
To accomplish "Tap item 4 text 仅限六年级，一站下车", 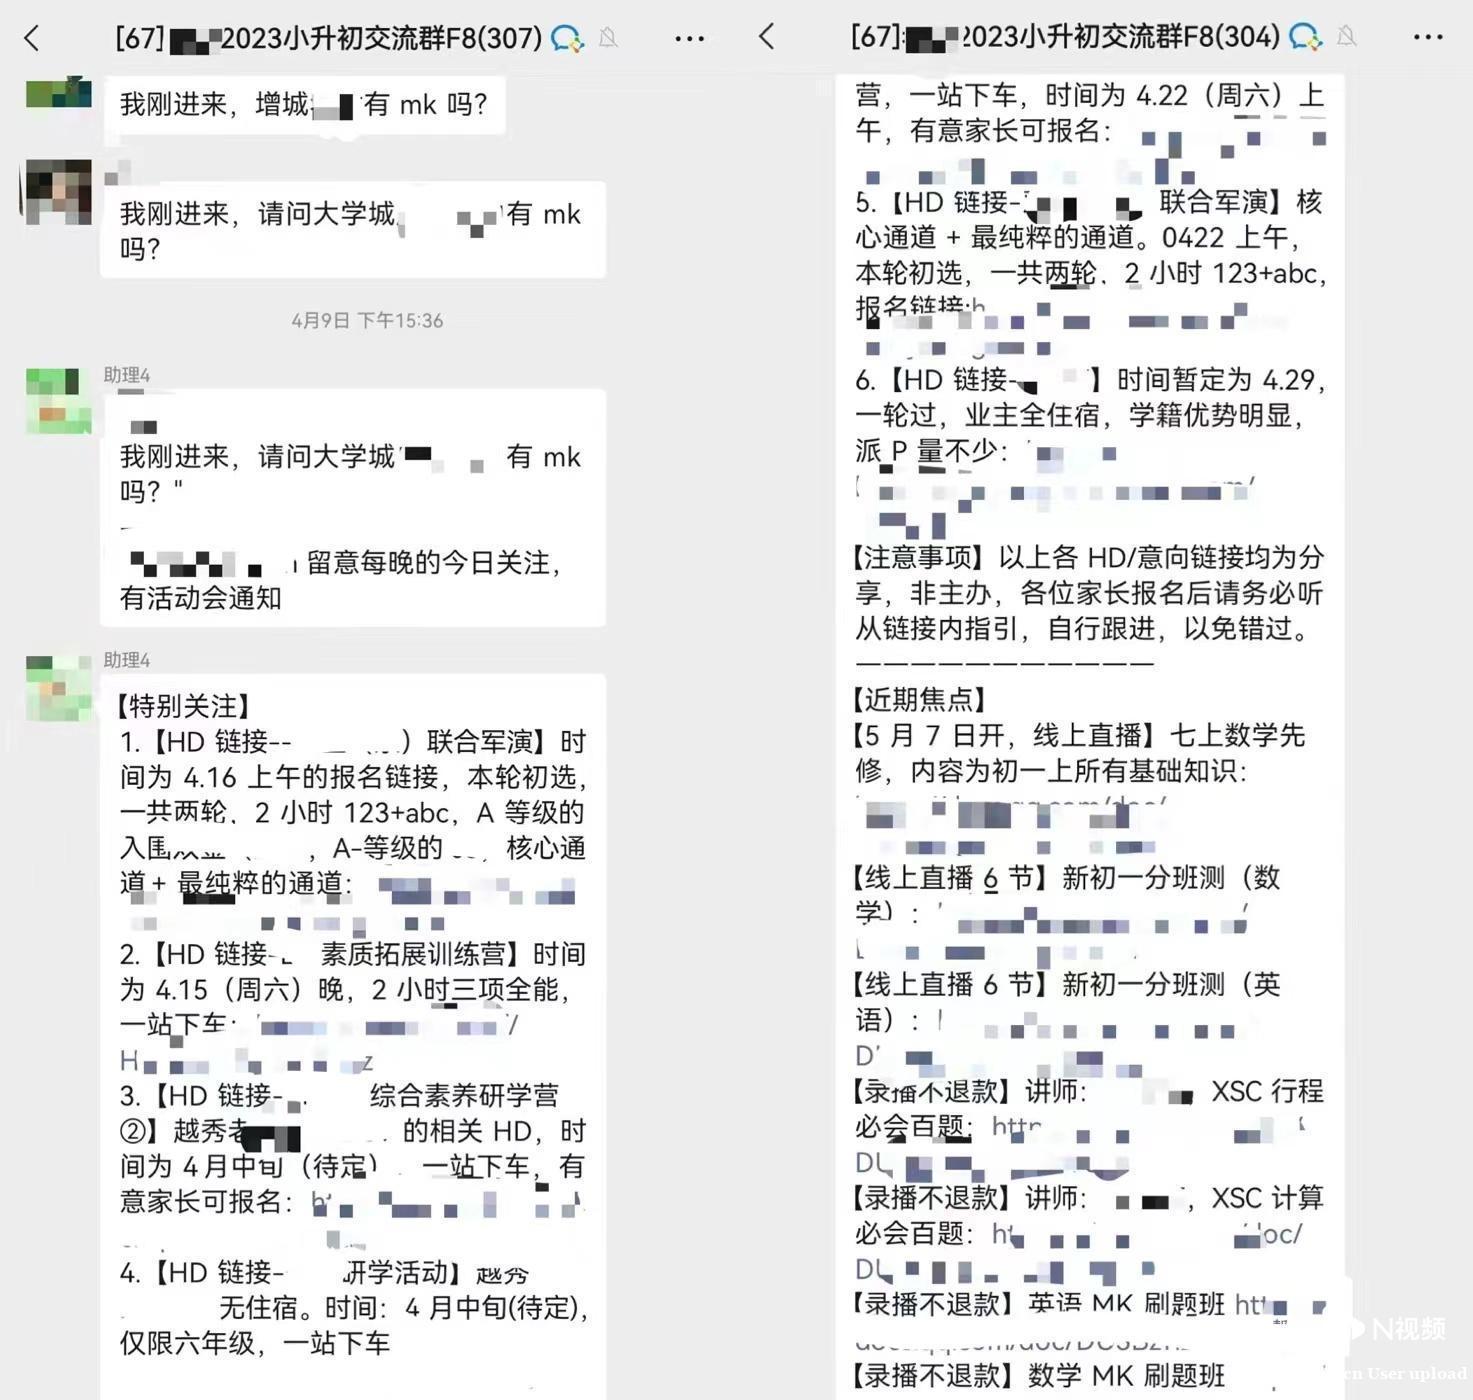I will click(254, 1343).
